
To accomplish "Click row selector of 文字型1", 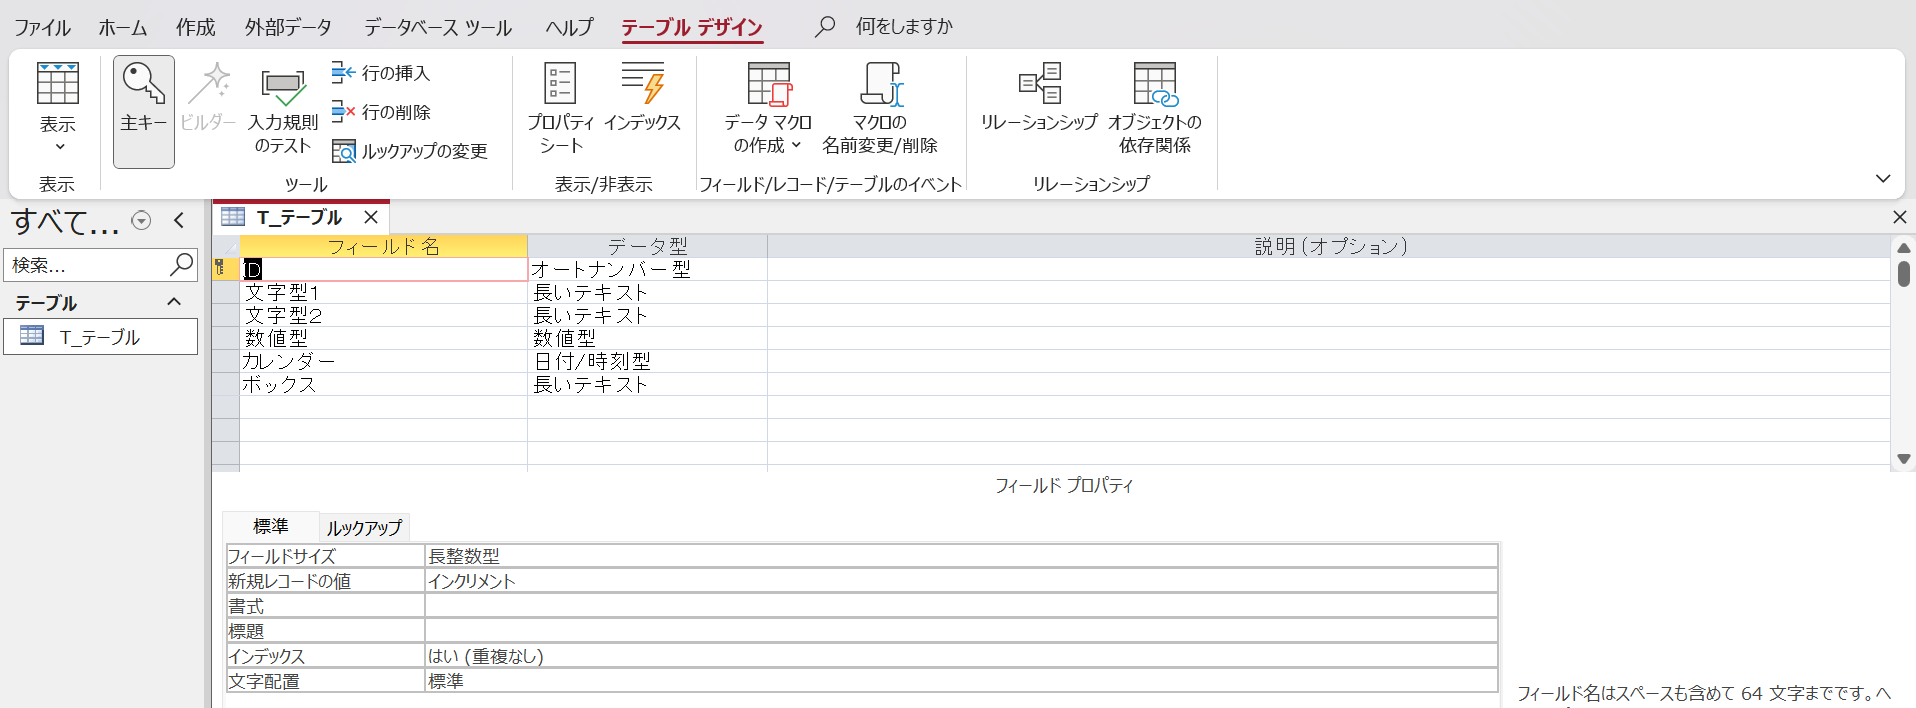I will (x=225, y=292).
